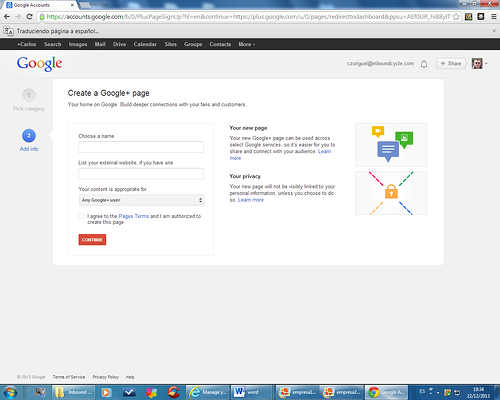Open Calendar in the Google bar
This screenshot has height=400, width=500.
pos(145,44)
